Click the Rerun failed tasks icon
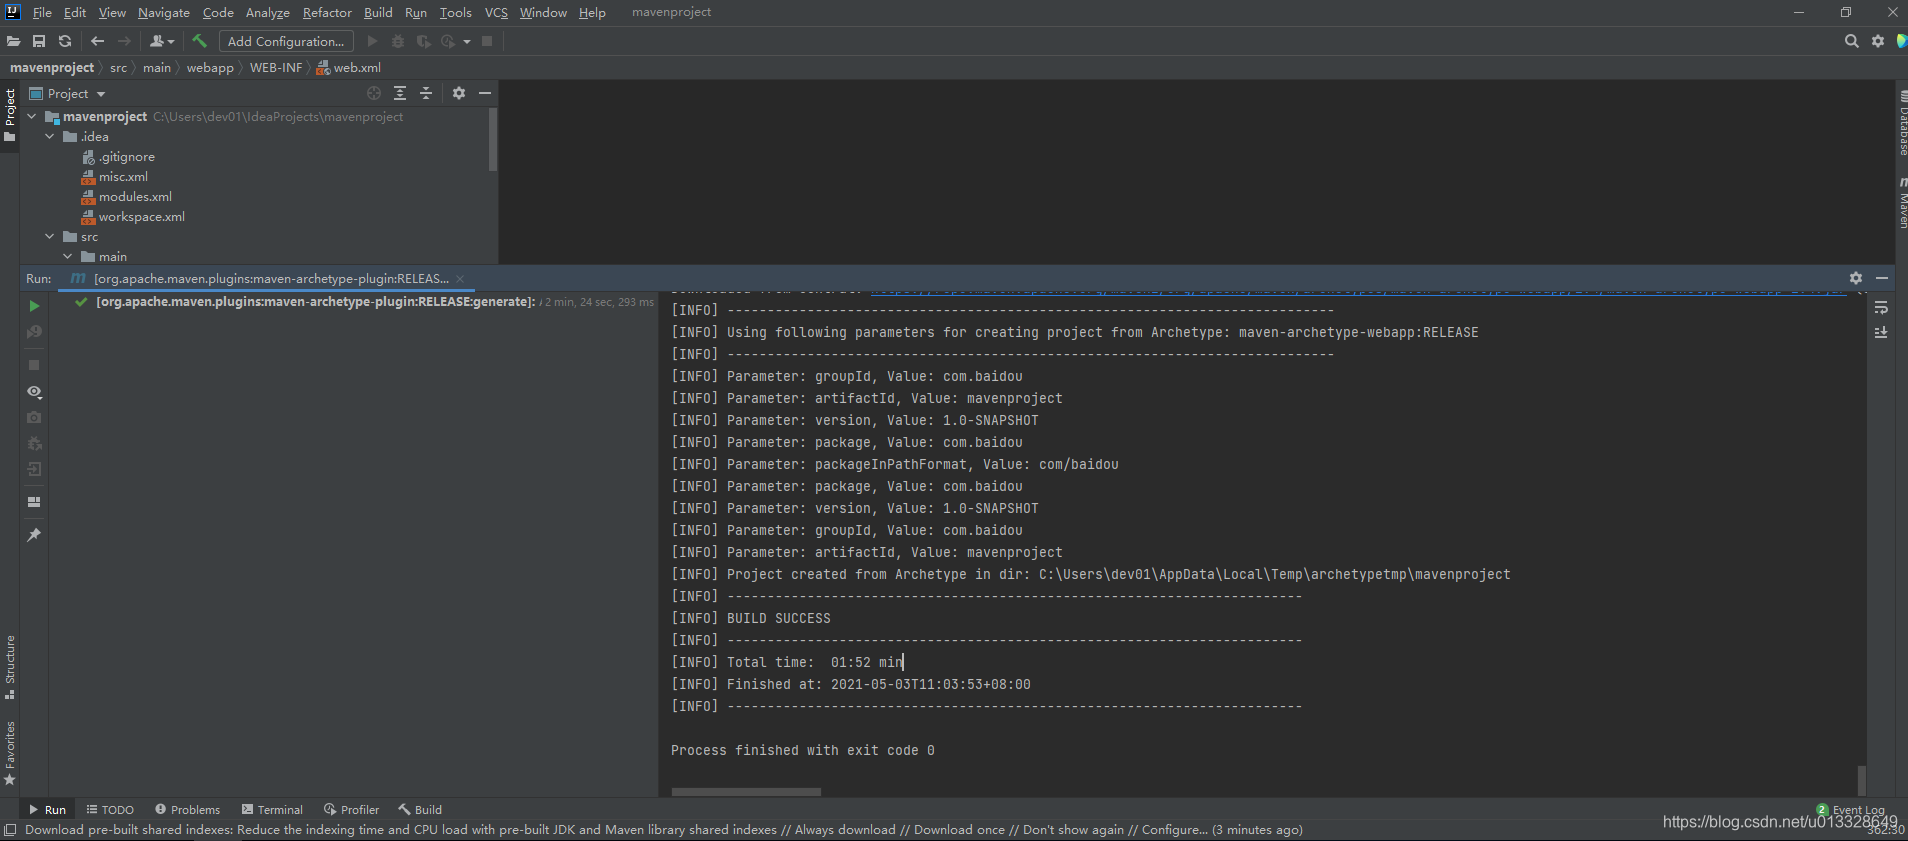Image resolution: width=1908 pixels, height=841 pixels. tap(34, 332)
